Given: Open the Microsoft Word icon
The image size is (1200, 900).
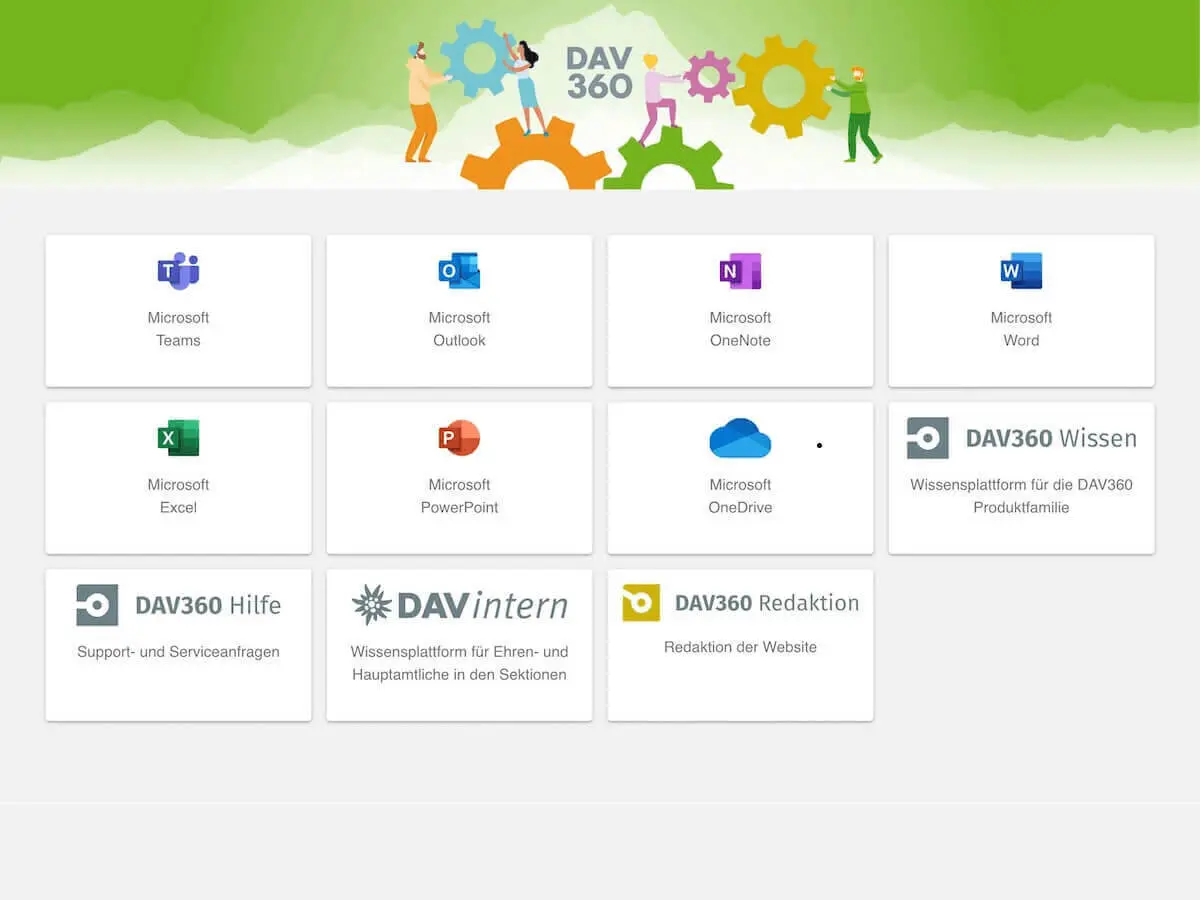Looking at the screenshot, I should pos(1021,269).
